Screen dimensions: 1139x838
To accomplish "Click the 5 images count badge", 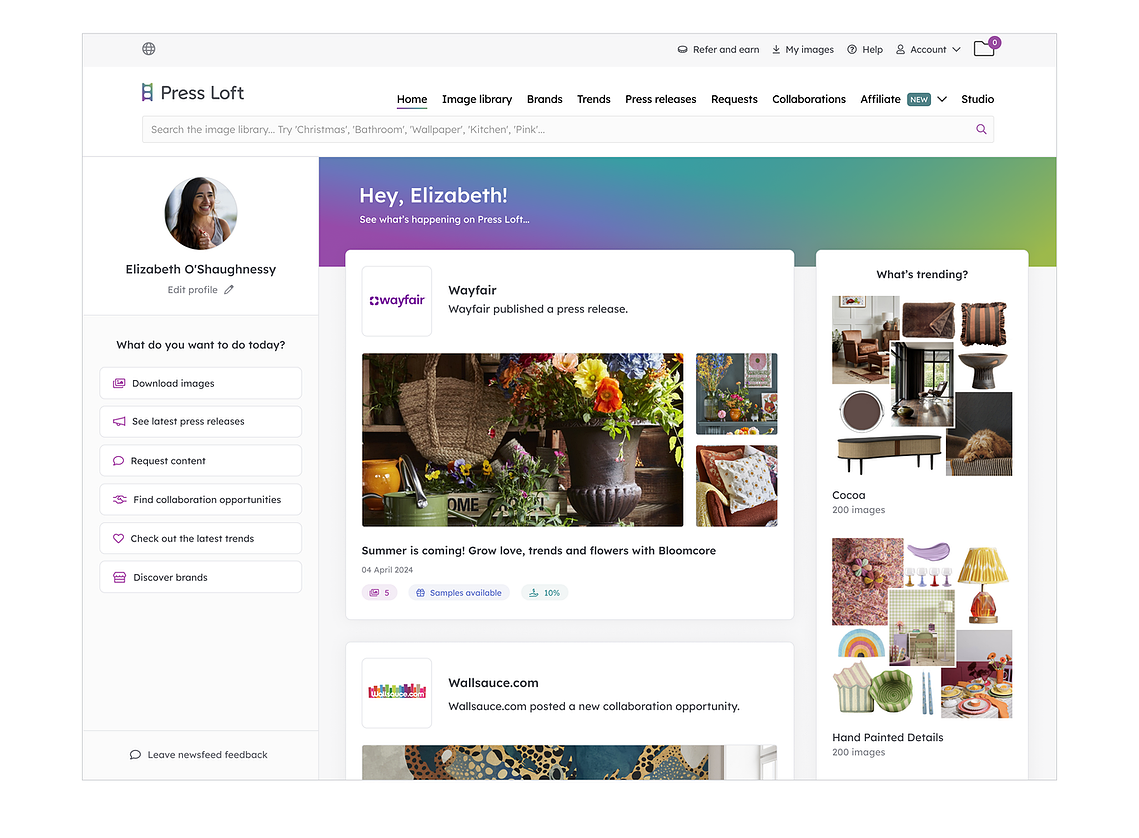I will point(379,593).
